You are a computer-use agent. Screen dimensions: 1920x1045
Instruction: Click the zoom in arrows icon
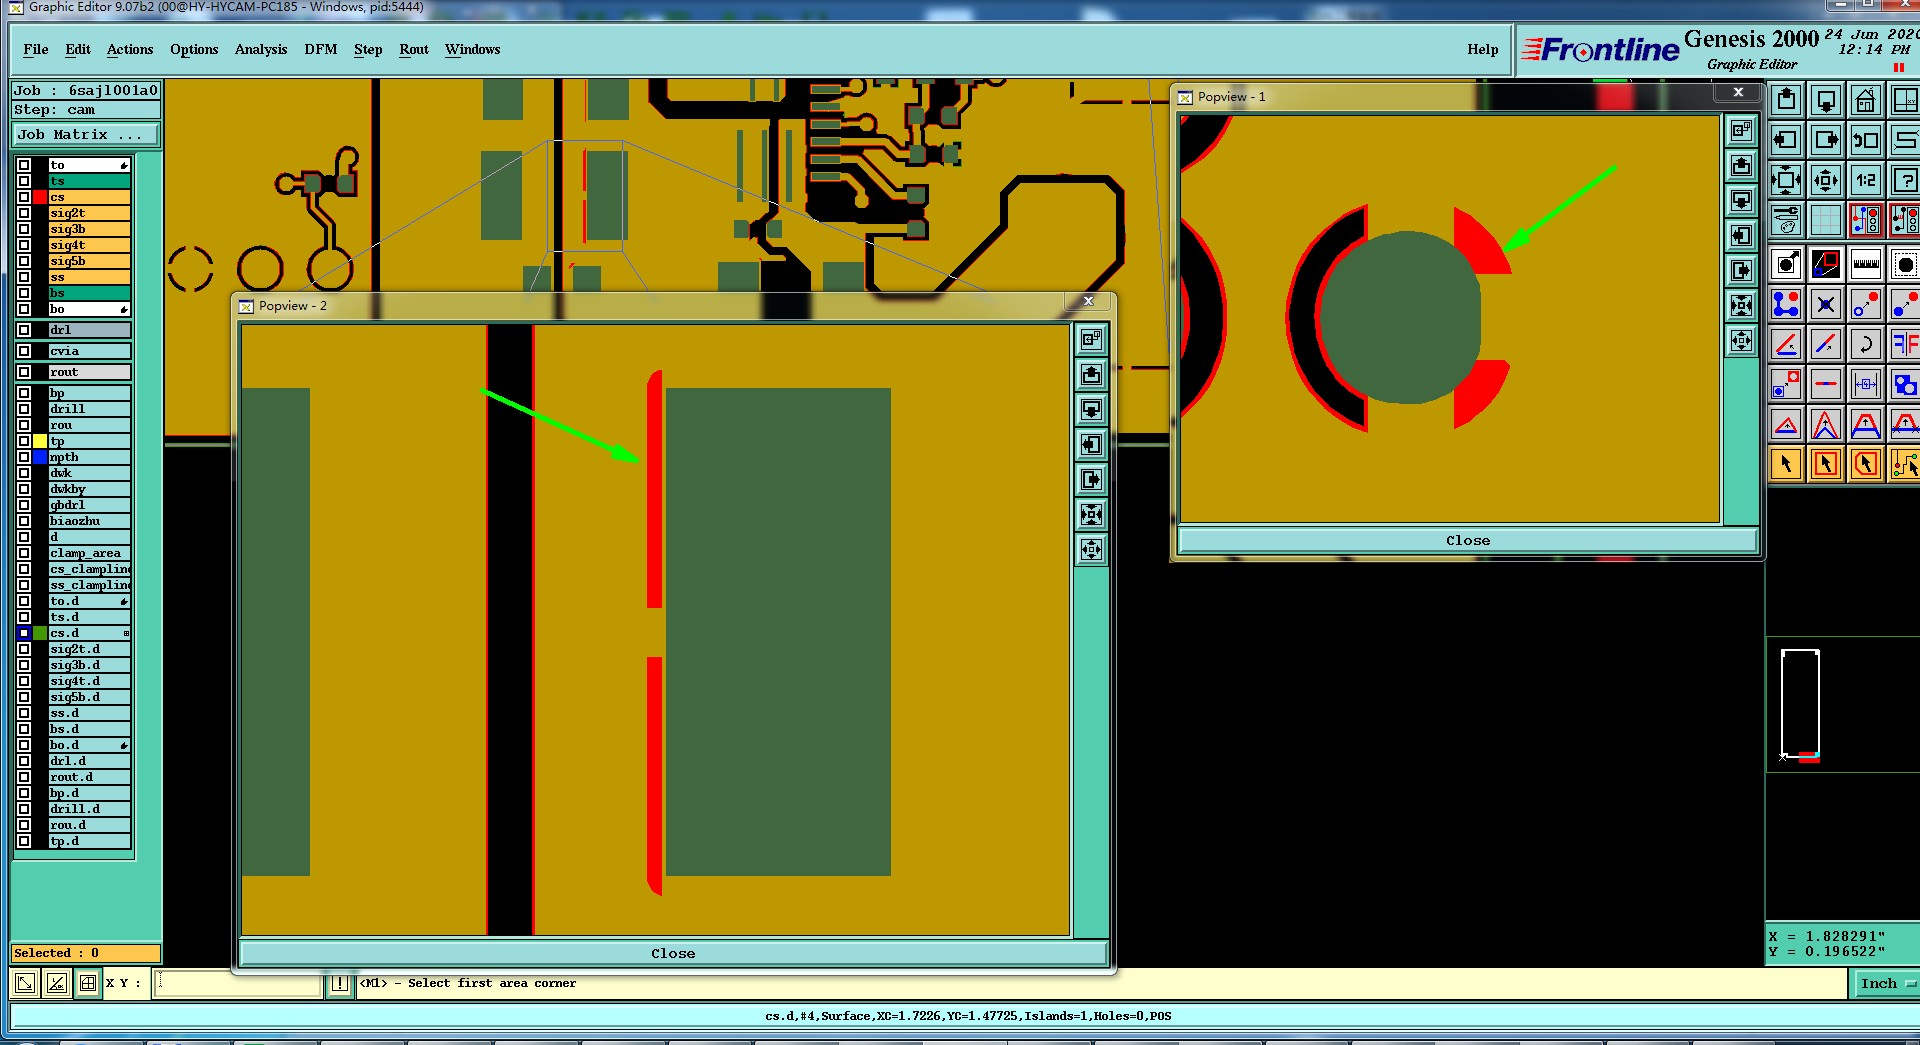click(x=1786, y=180)
